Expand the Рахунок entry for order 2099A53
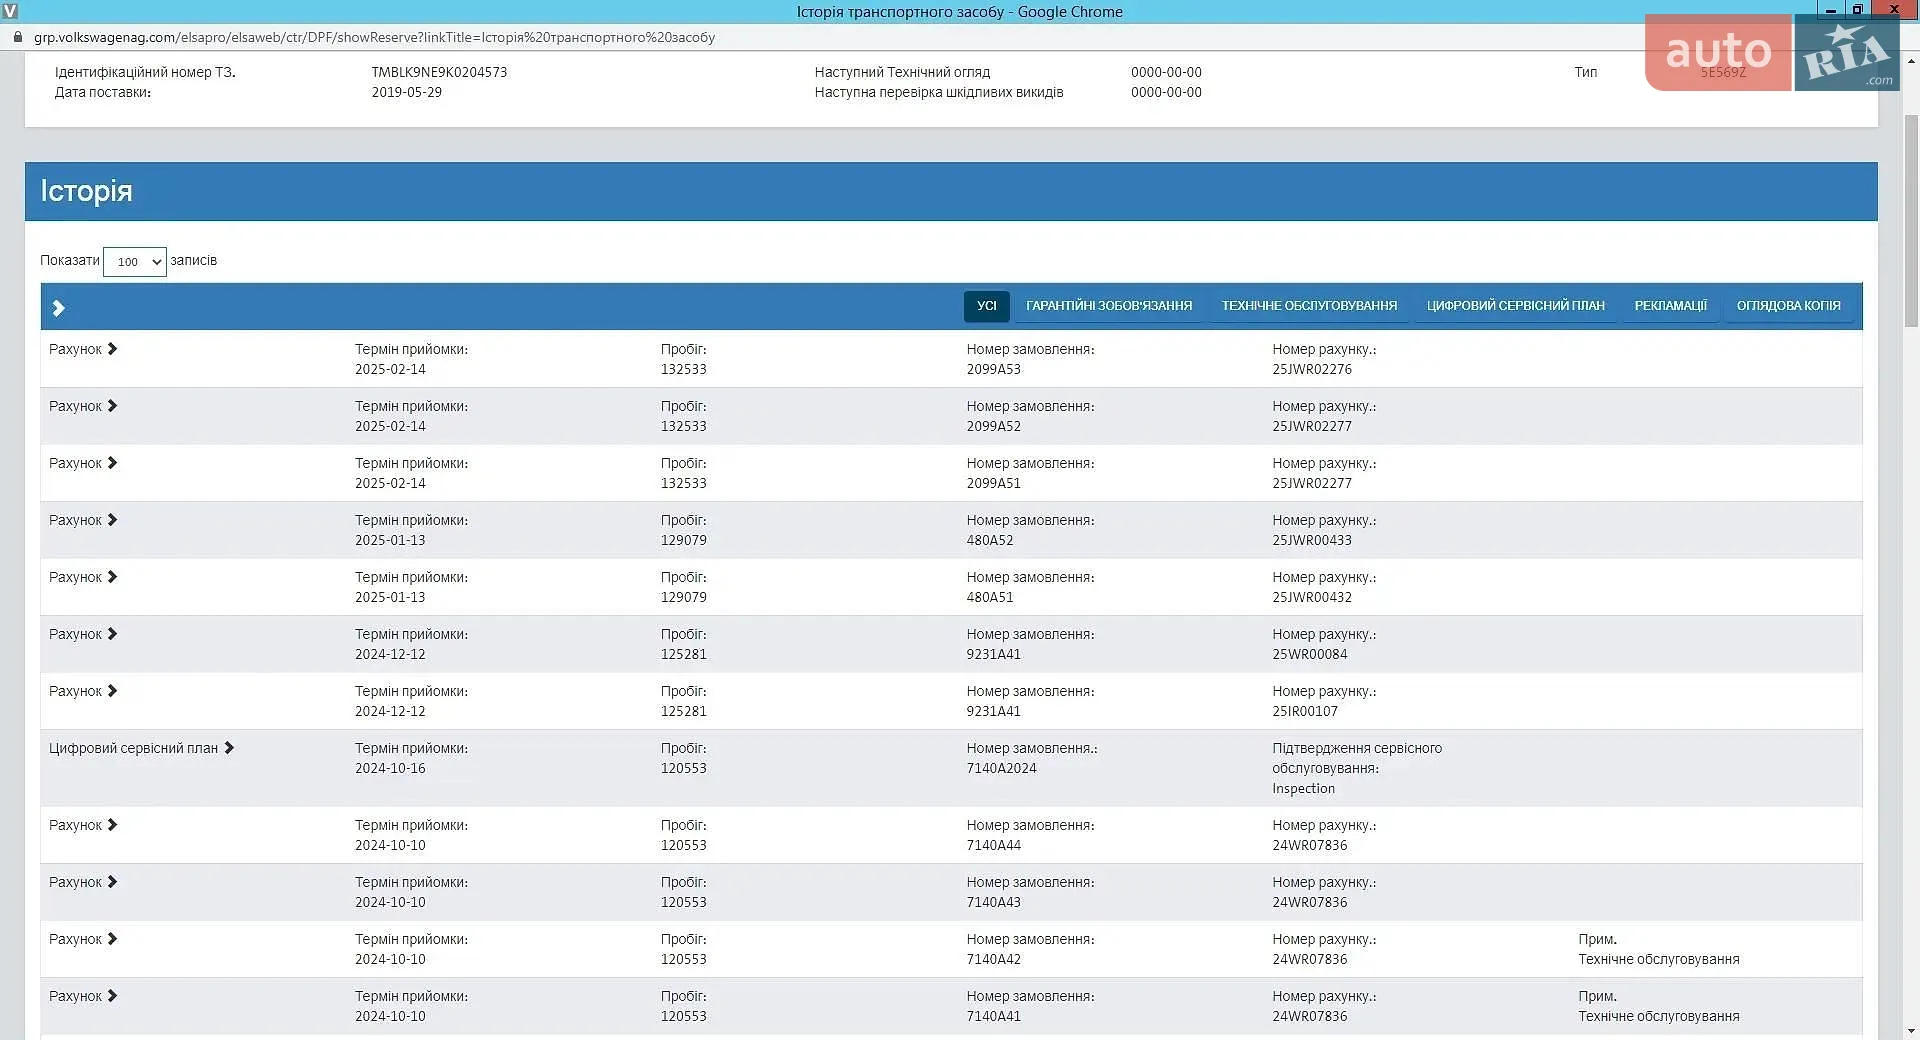1920x1040 pixels. (83, 349)
